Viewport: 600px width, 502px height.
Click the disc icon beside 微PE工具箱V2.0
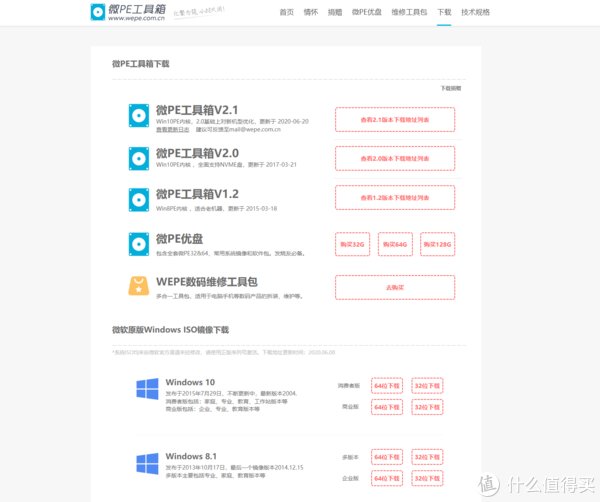coord(139,158)
